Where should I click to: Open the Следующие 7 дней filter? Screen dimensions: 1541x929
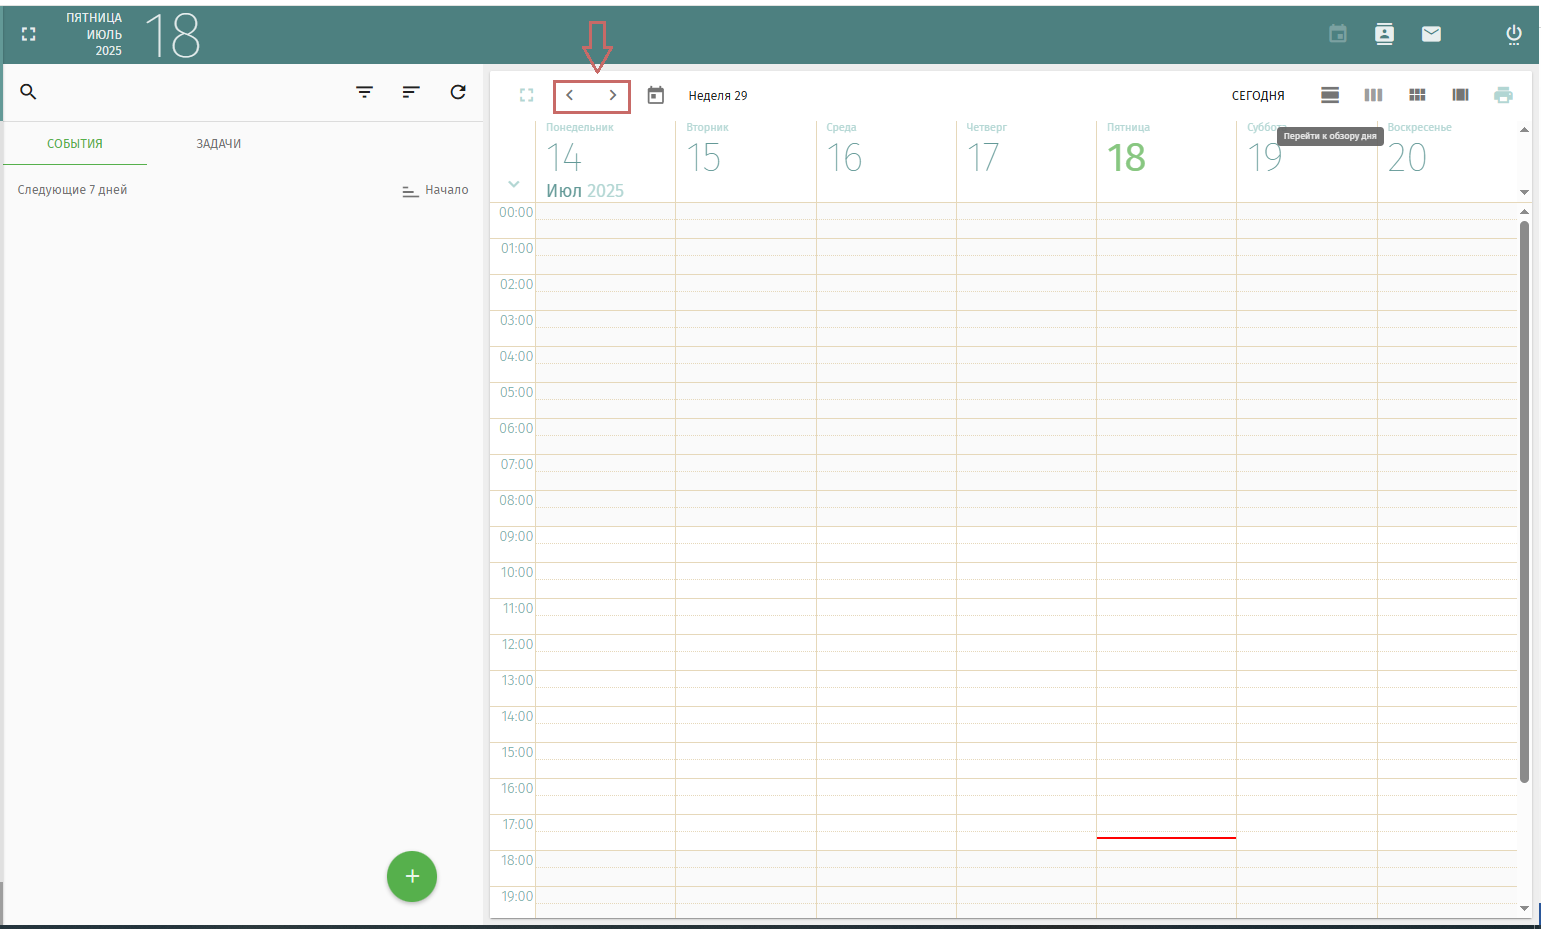click(x=72, y=190)
